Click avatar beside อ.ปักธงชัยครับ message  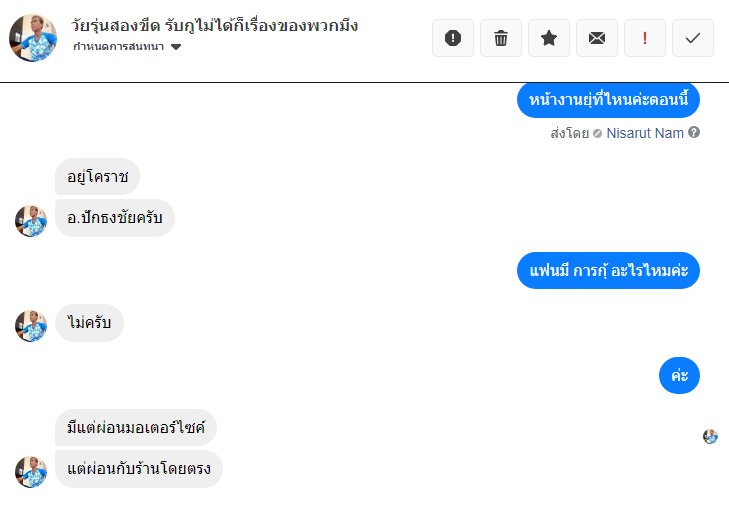31,220
